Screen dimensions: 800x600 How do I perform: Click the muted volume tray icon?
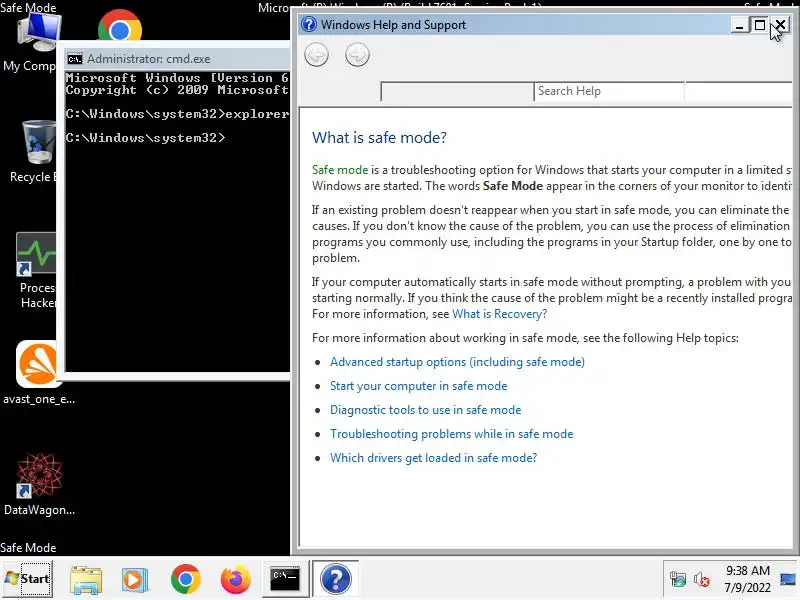pos(702,580)
